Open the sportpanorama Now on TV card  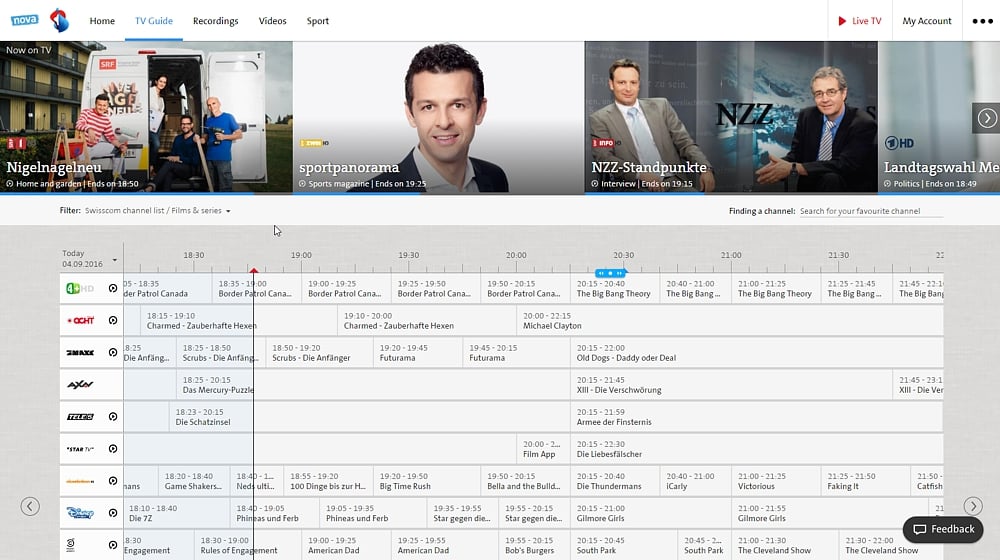pyautogui.click(x=438, y=117)
